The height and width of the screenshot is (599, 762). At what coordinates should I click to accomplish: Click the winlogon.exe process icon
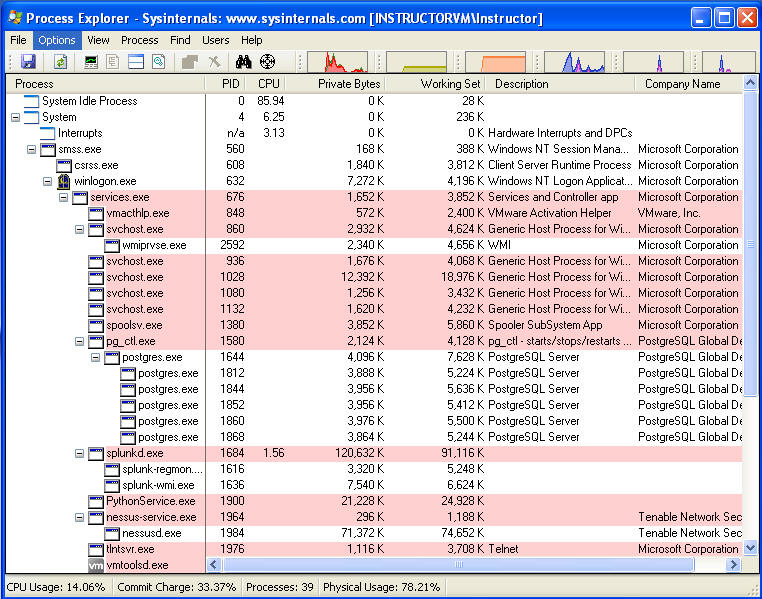point(64,181)
